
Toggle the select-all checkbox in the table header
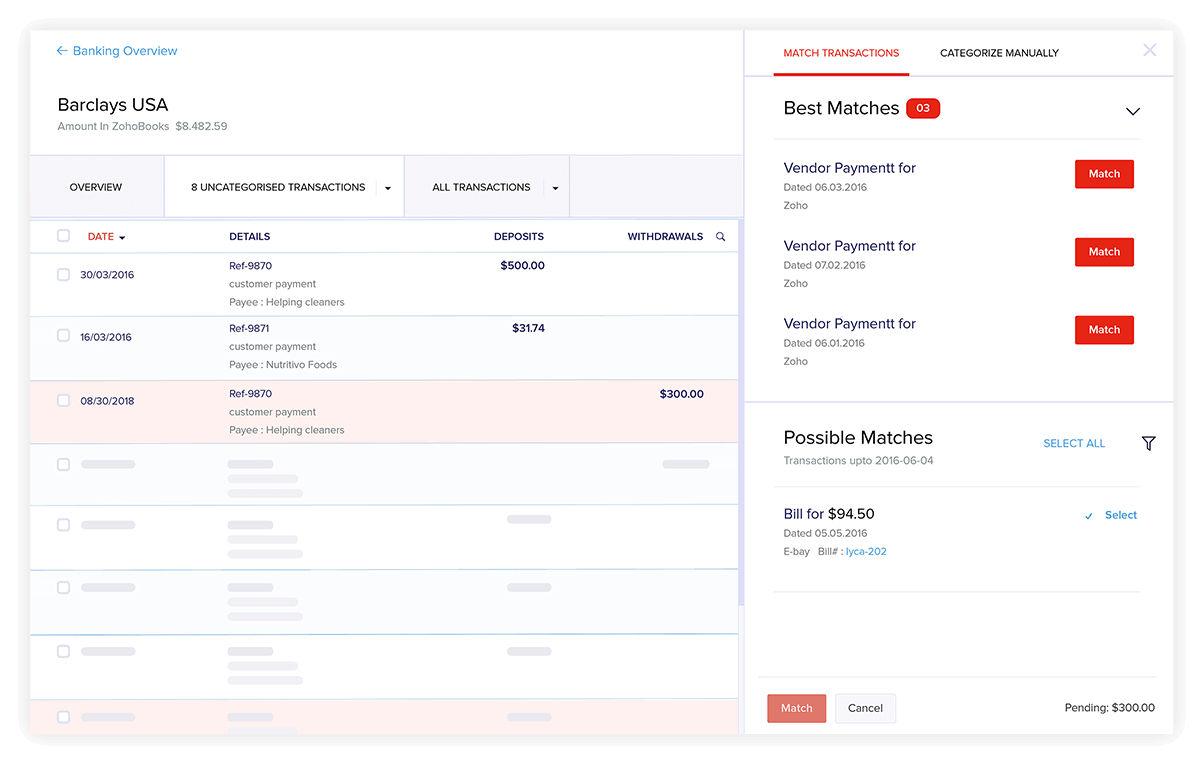click(x=64, y=236)
